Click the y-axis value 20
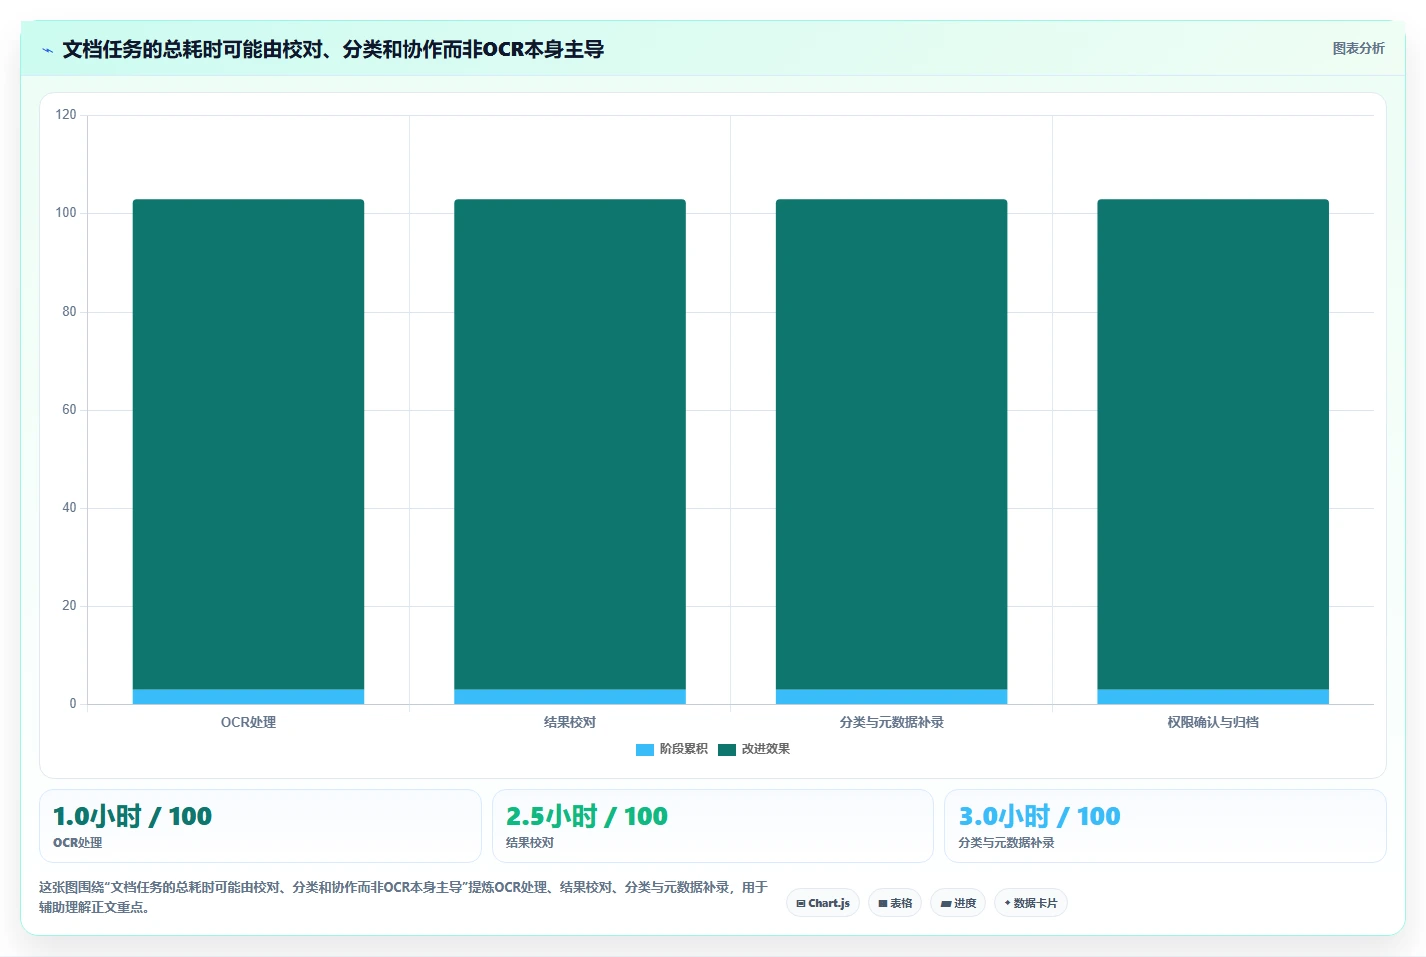Screen dimensions: 1426x957 [x=69, y=606]
